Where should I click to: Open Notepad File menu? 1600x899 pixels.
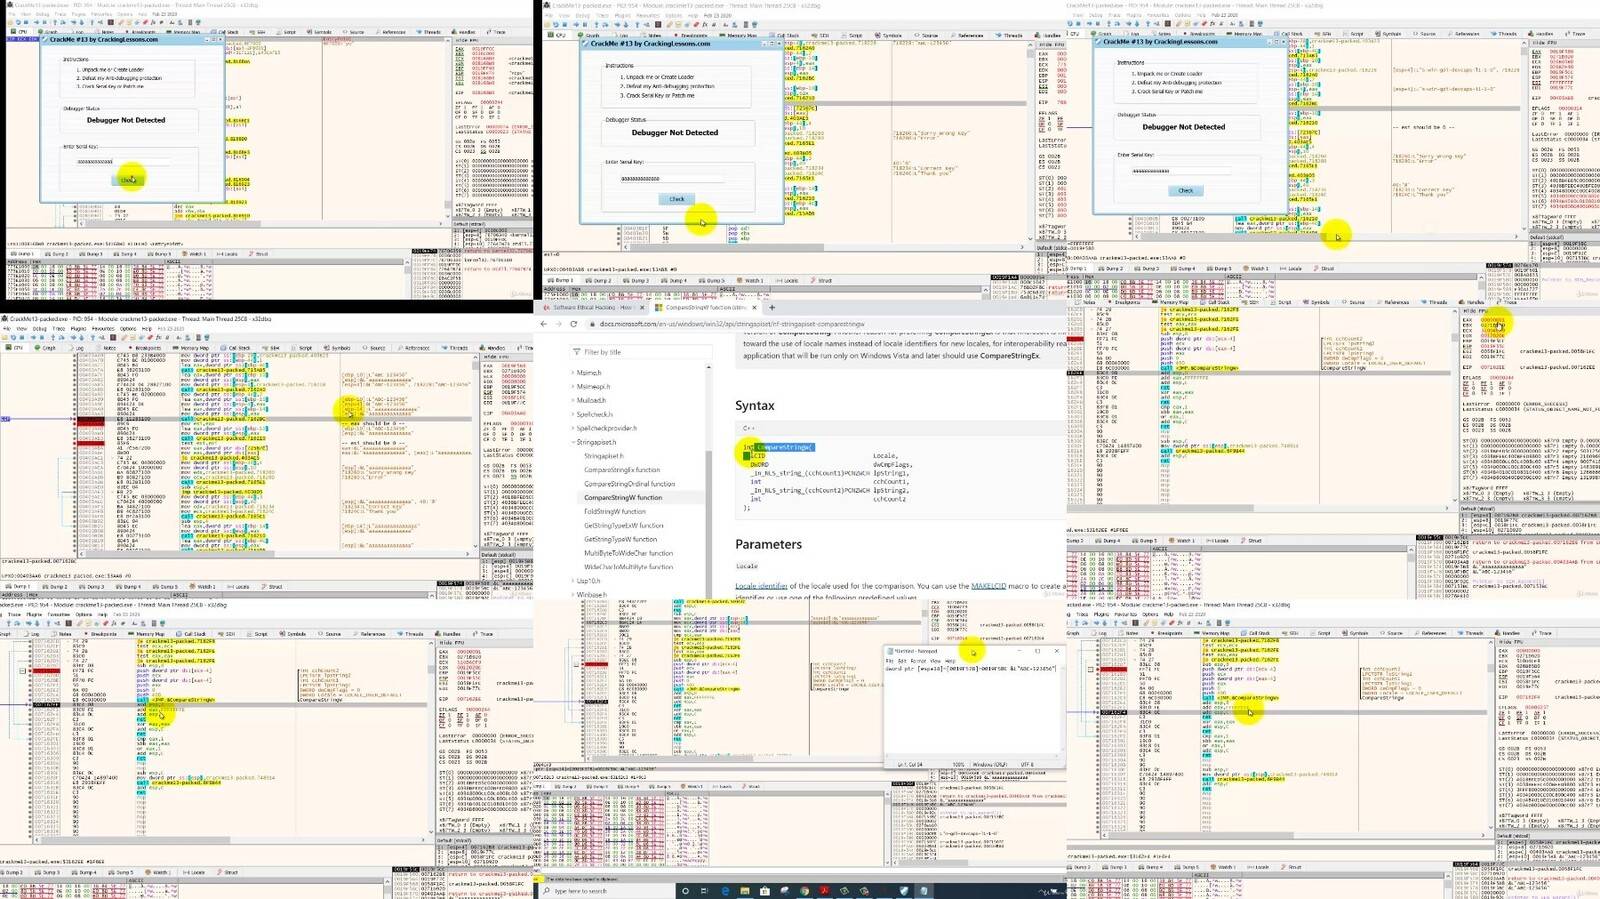coord(890,661)
